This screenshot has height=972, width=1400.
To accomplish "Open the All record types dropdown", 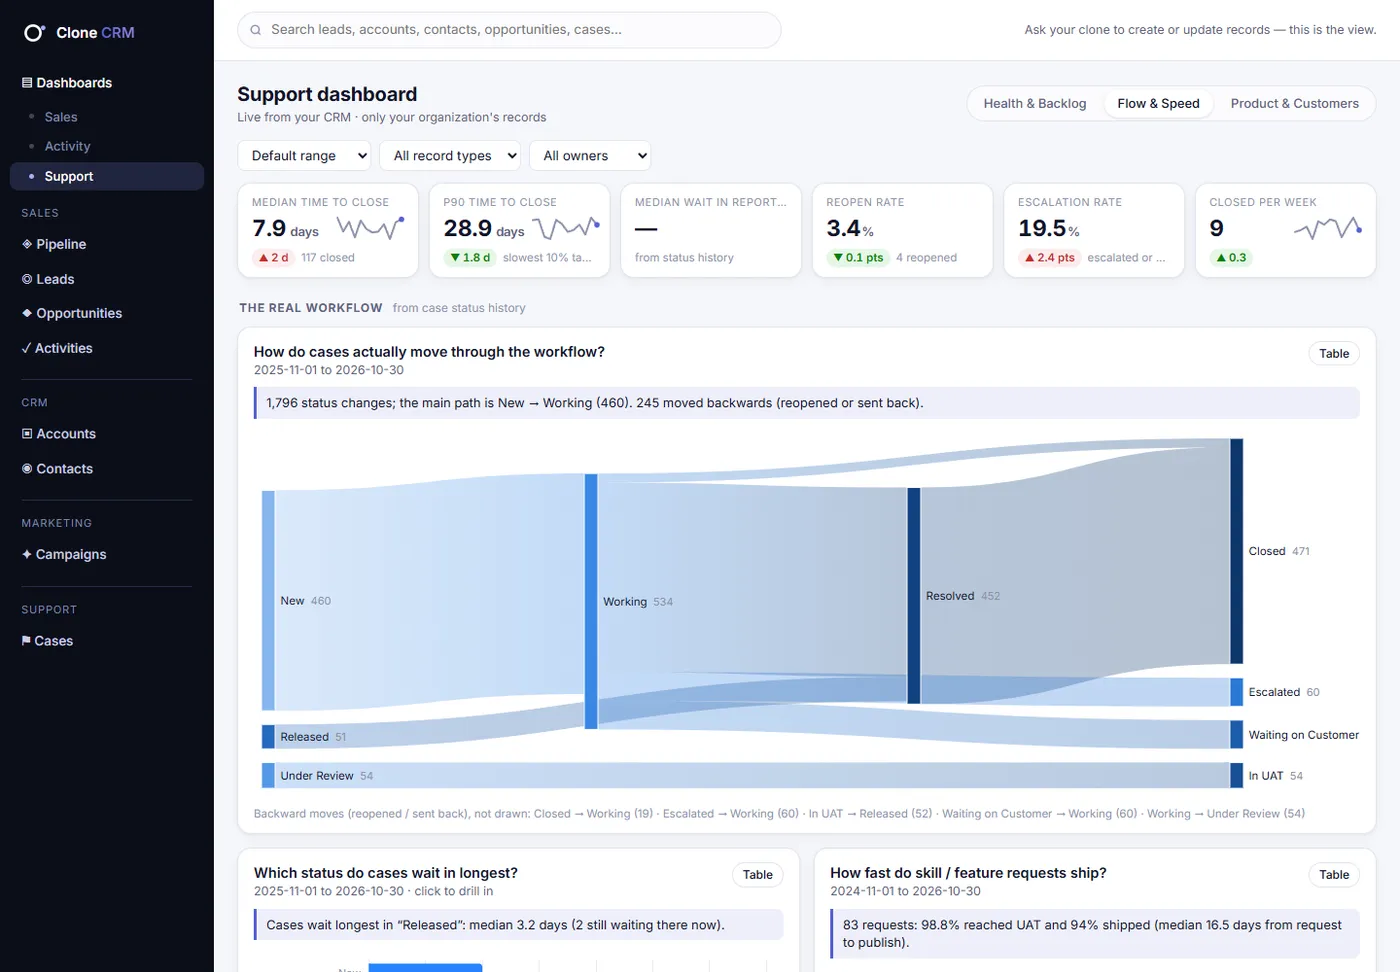I will pos(450,156).
